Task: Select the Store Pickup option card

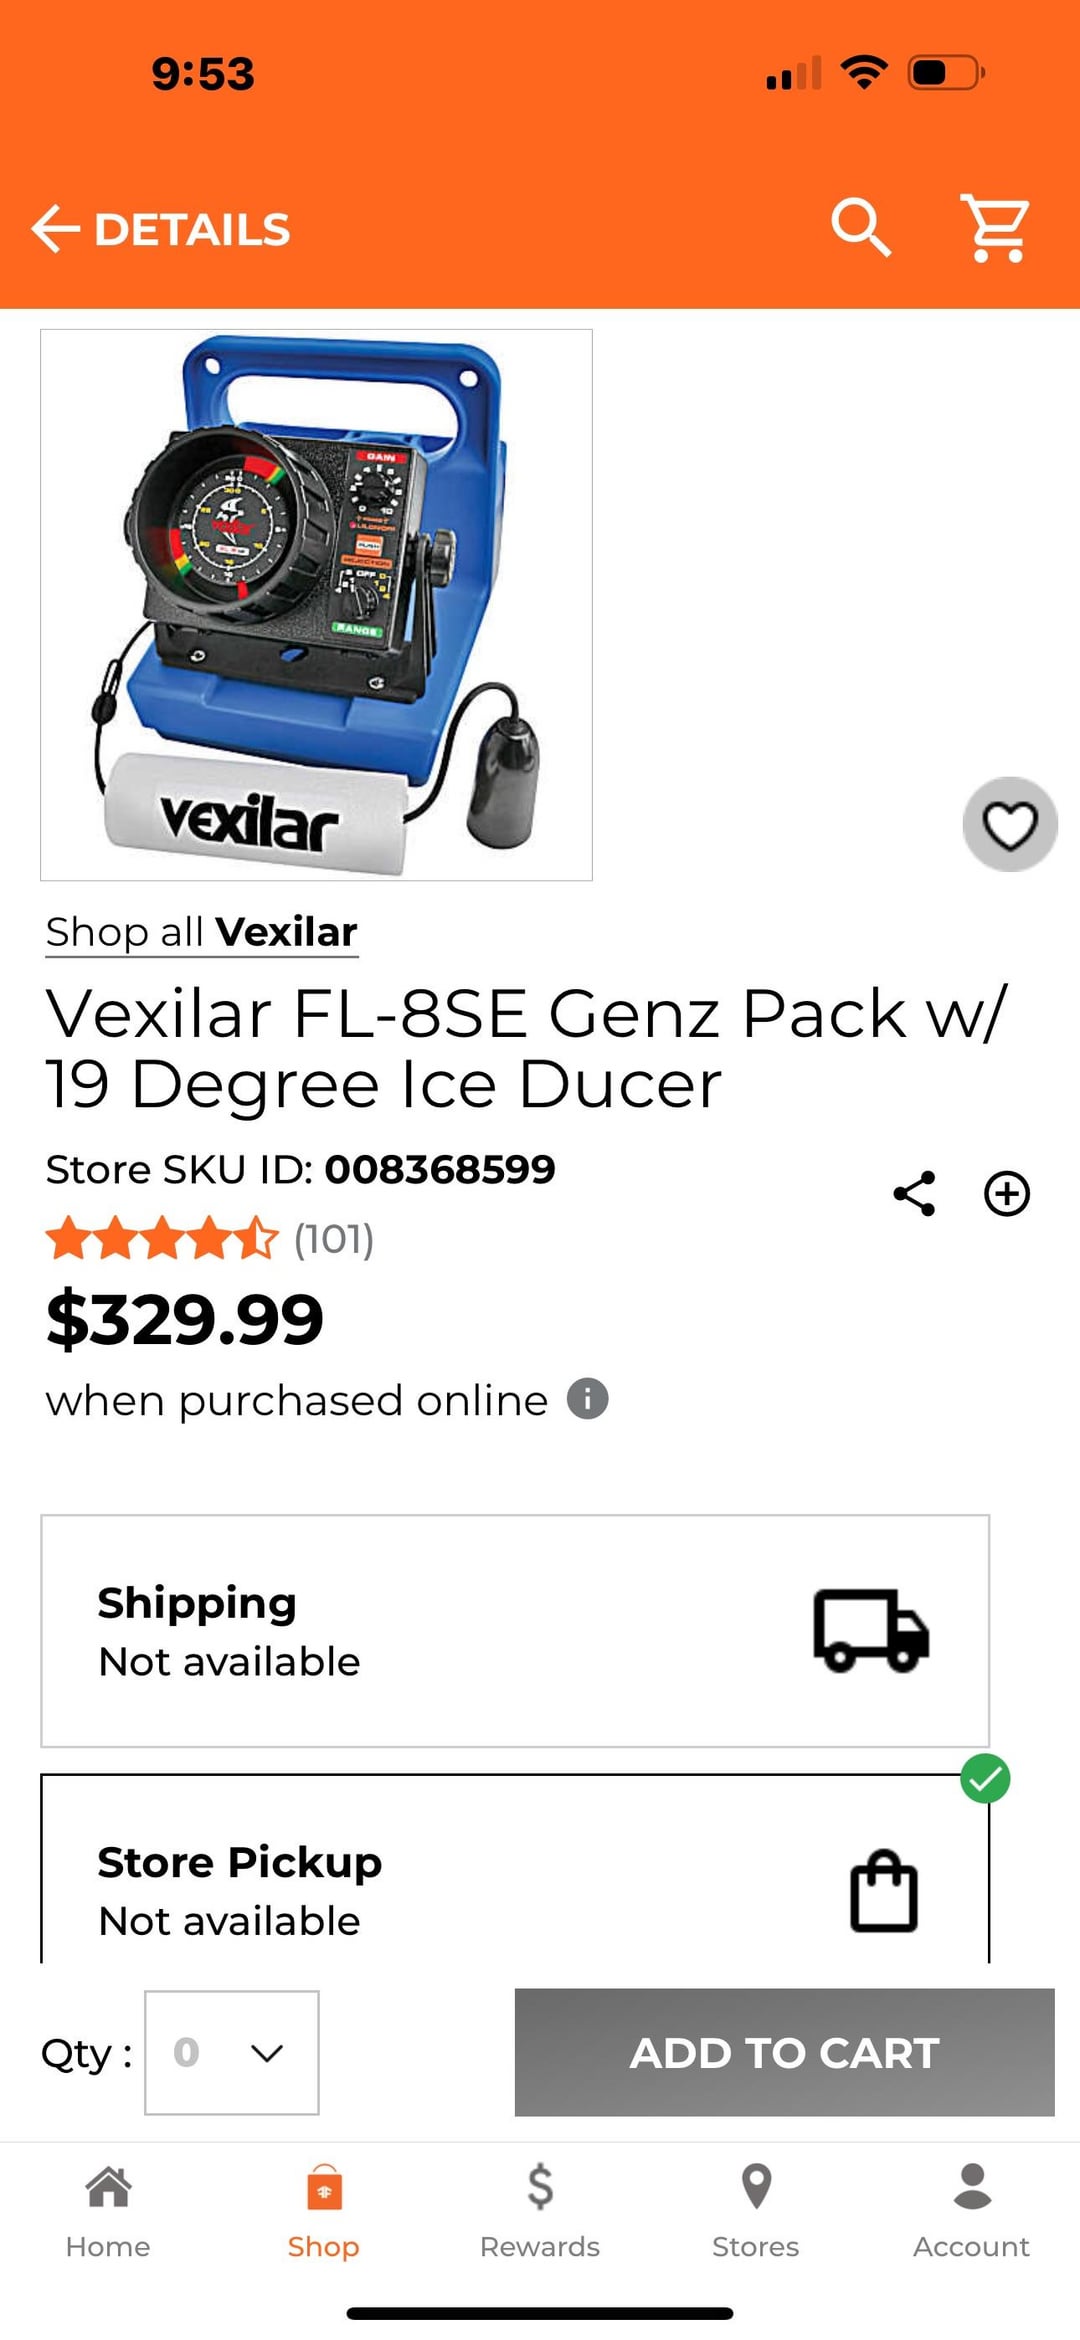Action: 515,1868
